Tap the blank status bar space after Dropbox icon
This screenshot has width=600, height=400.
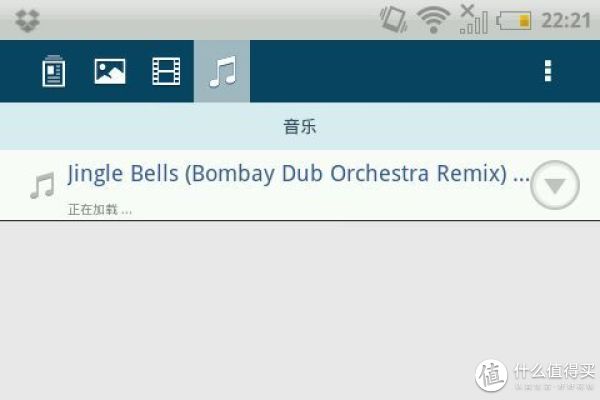(209, 20)
